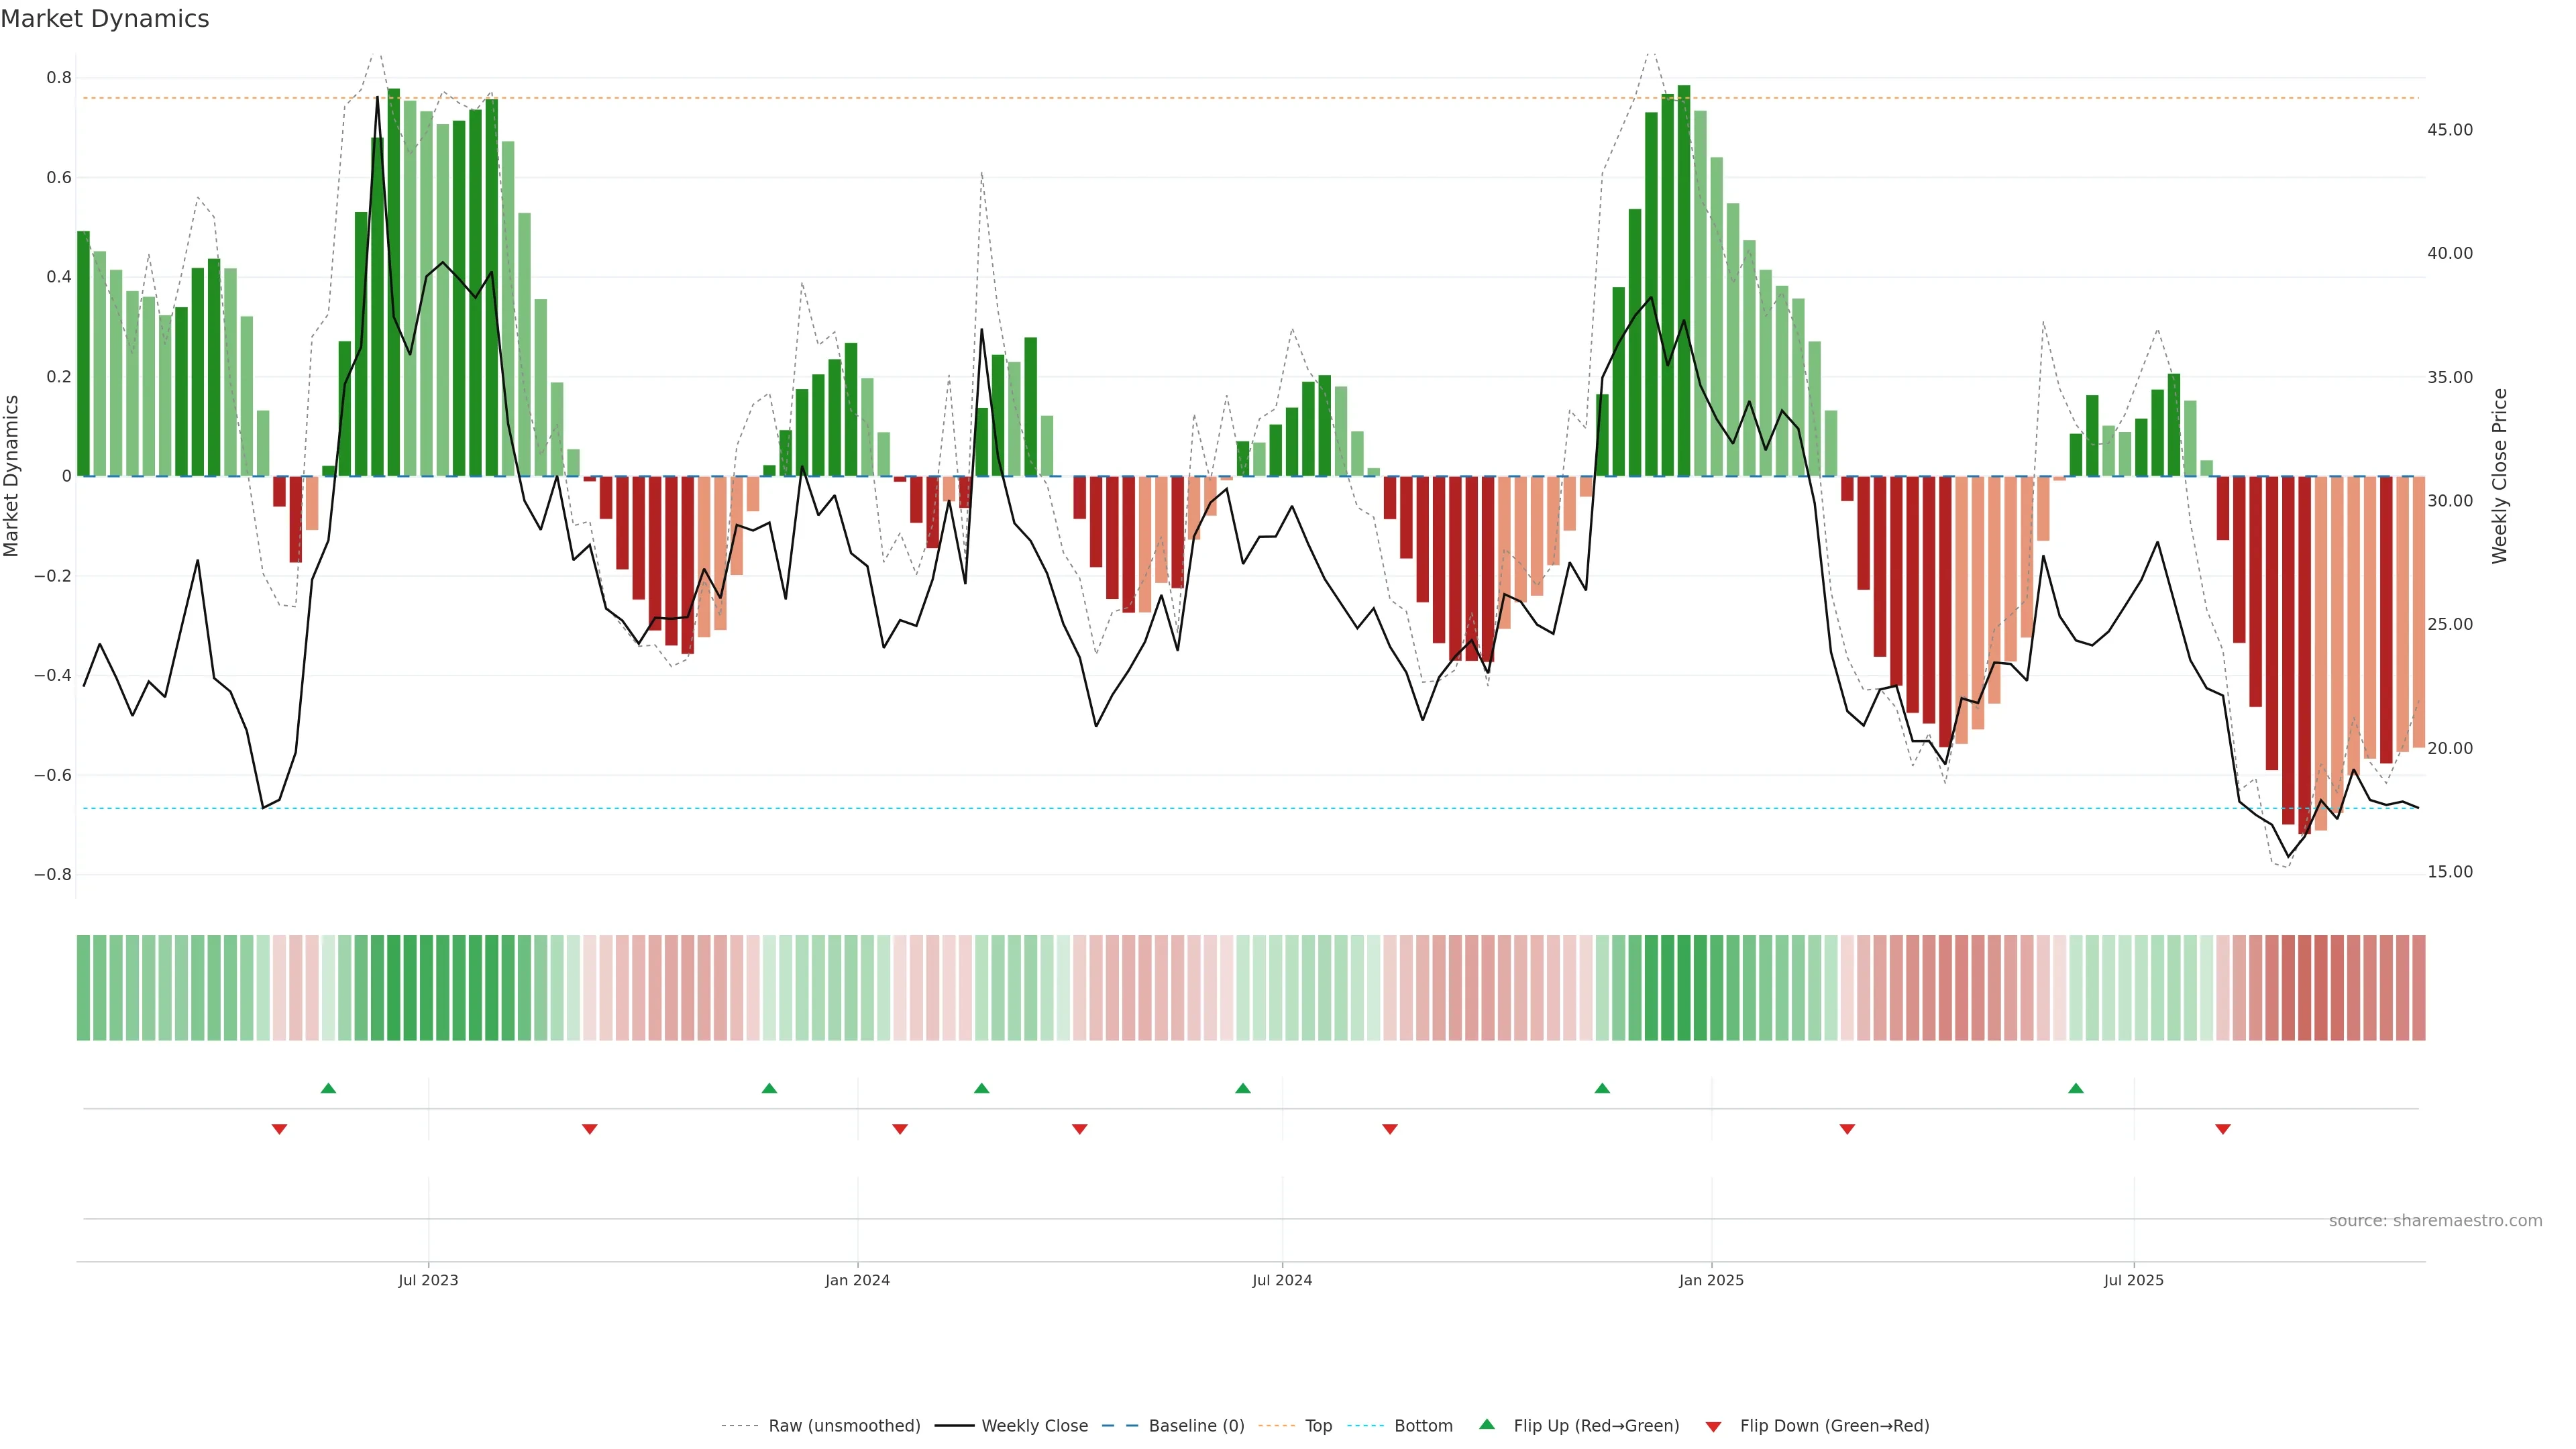Click red Flip Down triangle right after Jan 2024

point(900,1129)
